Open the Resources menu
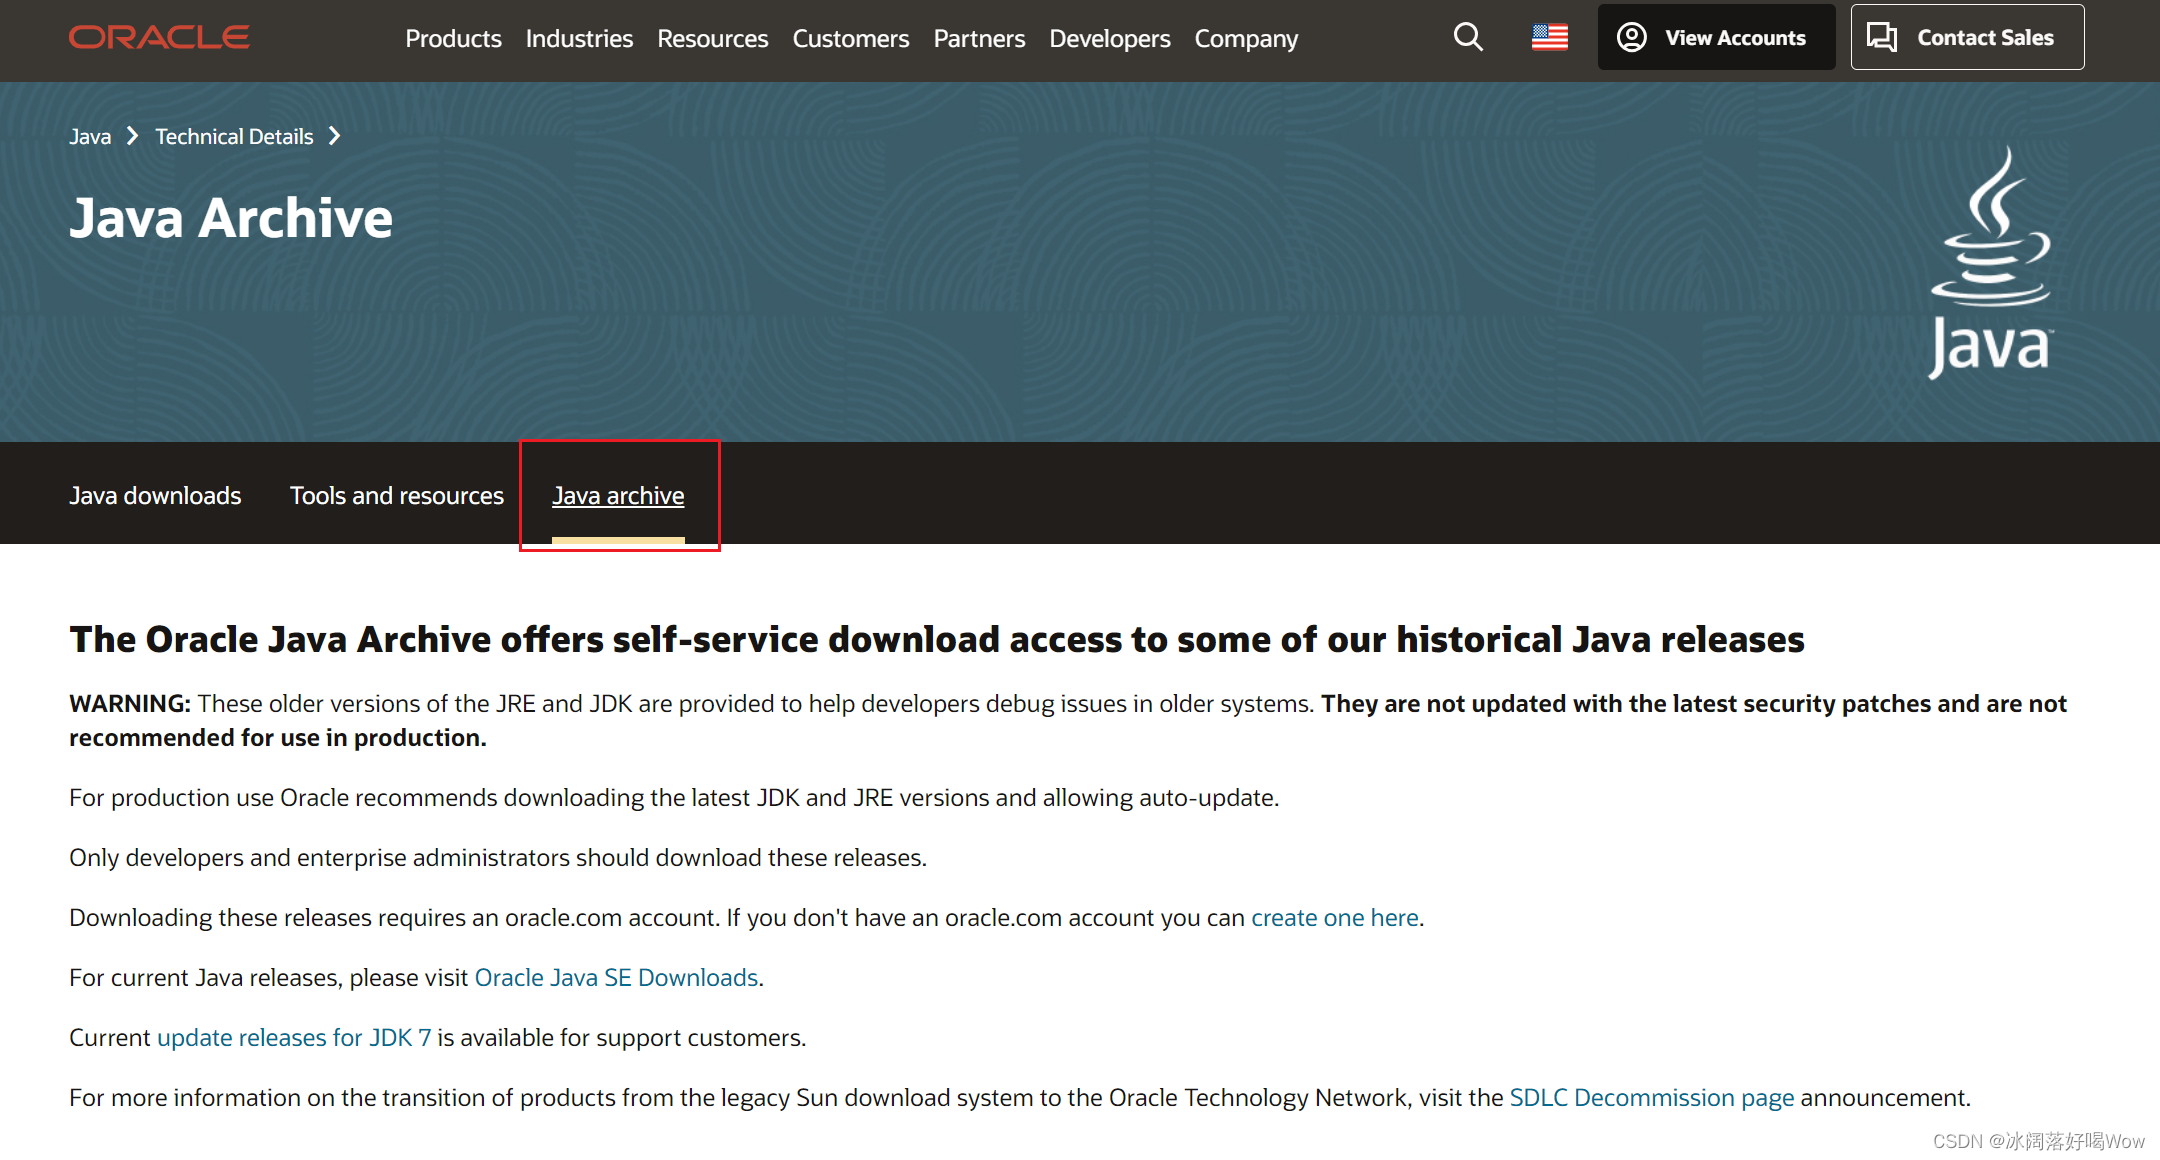Image resolution: width=2160 pixels, height=1160 pixels. coord(712,39)
